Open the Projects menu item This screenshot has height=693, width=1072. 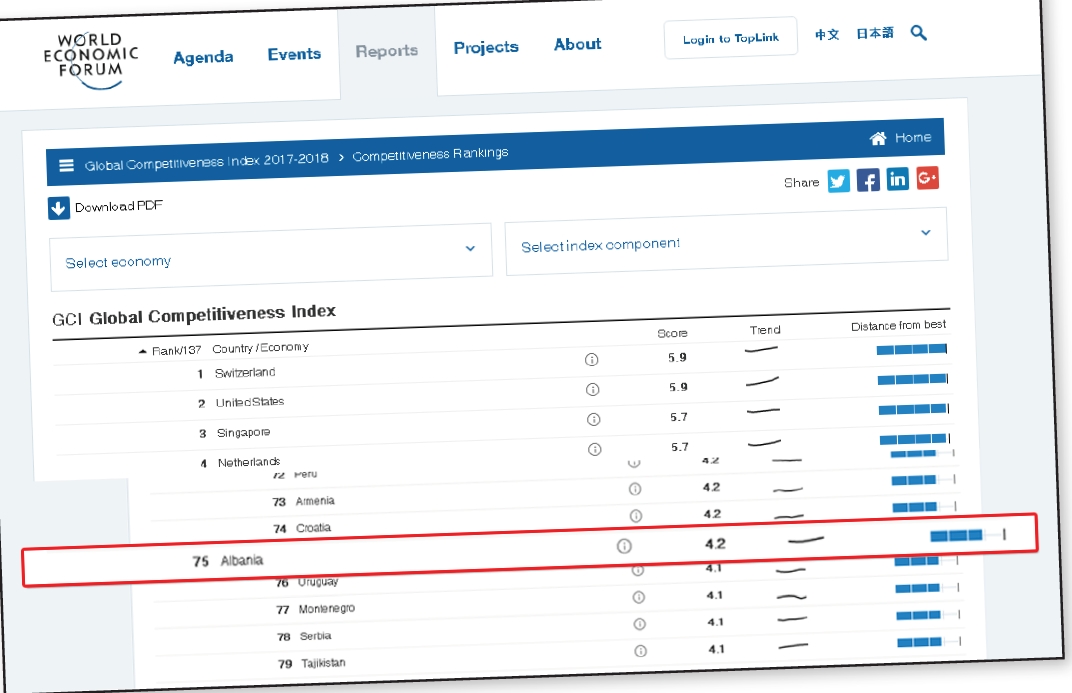click(x=486, y=47)
